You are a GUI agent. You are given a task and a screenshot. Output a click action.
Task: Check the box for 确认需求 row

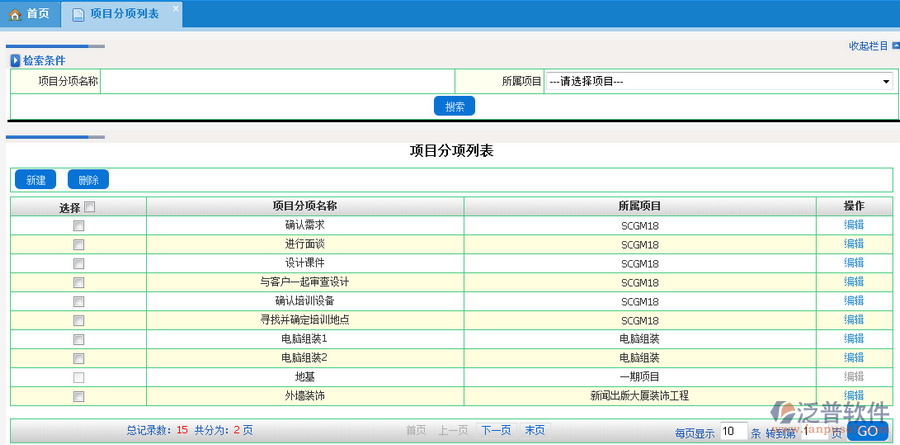coord(79,226)
